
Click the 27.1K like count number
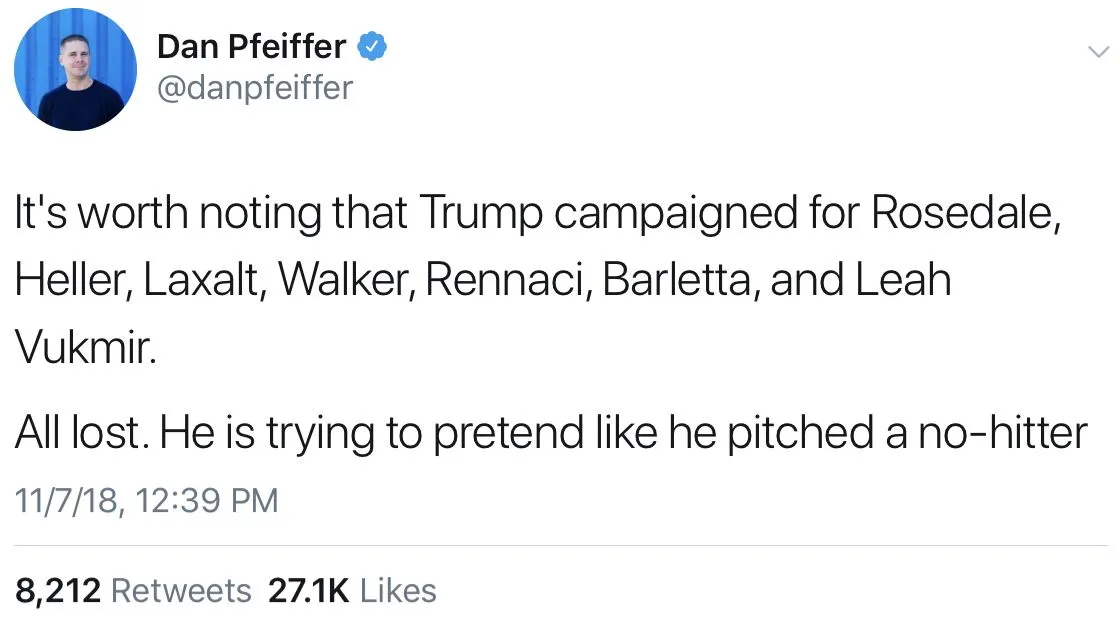[x=309, y=590]
